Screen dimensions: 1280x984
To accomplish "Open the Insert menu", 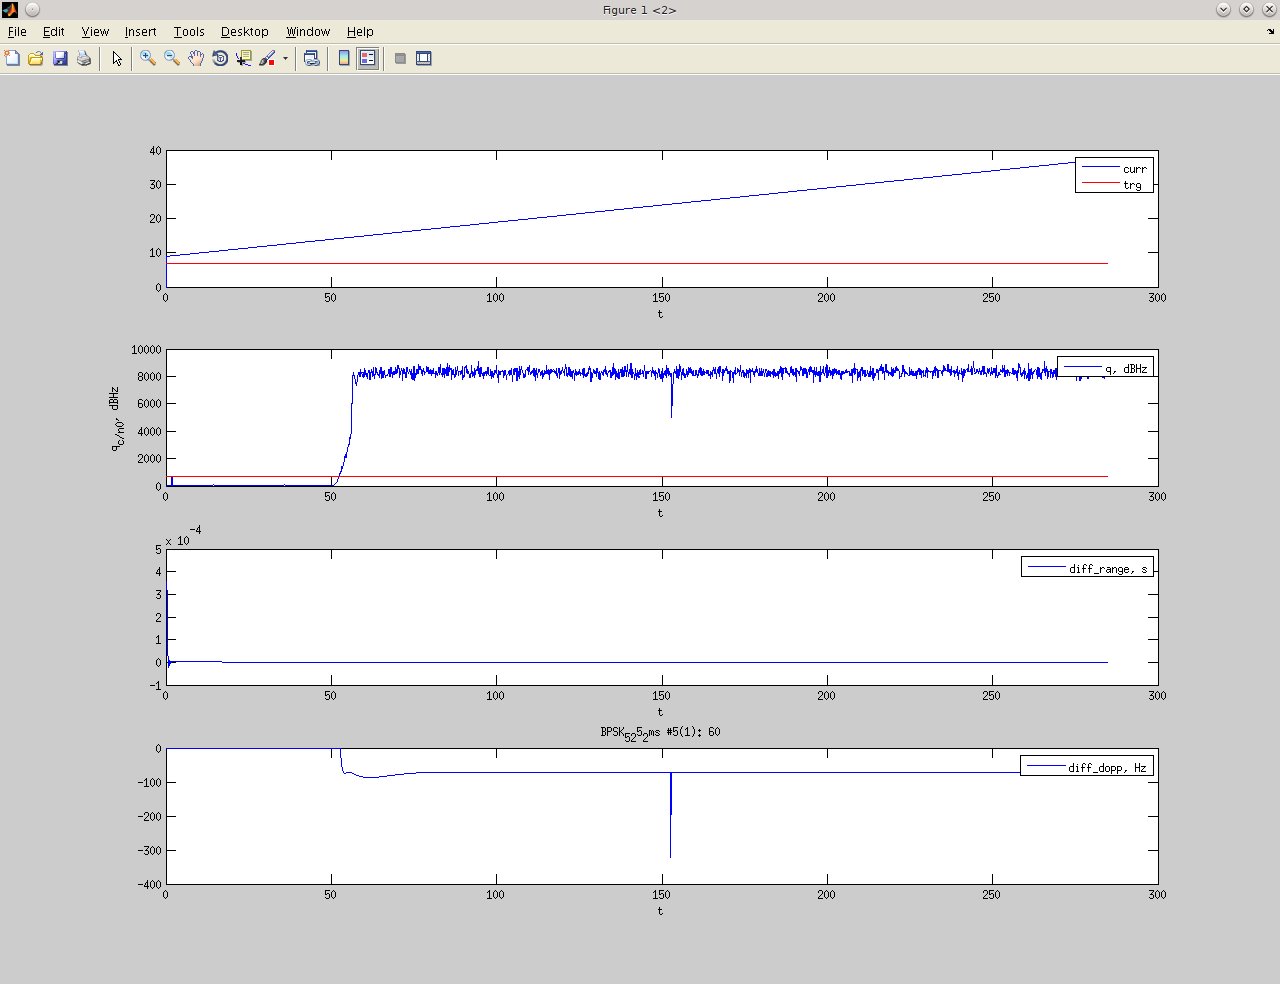I will pyautogui.click(x=140, y=32).
